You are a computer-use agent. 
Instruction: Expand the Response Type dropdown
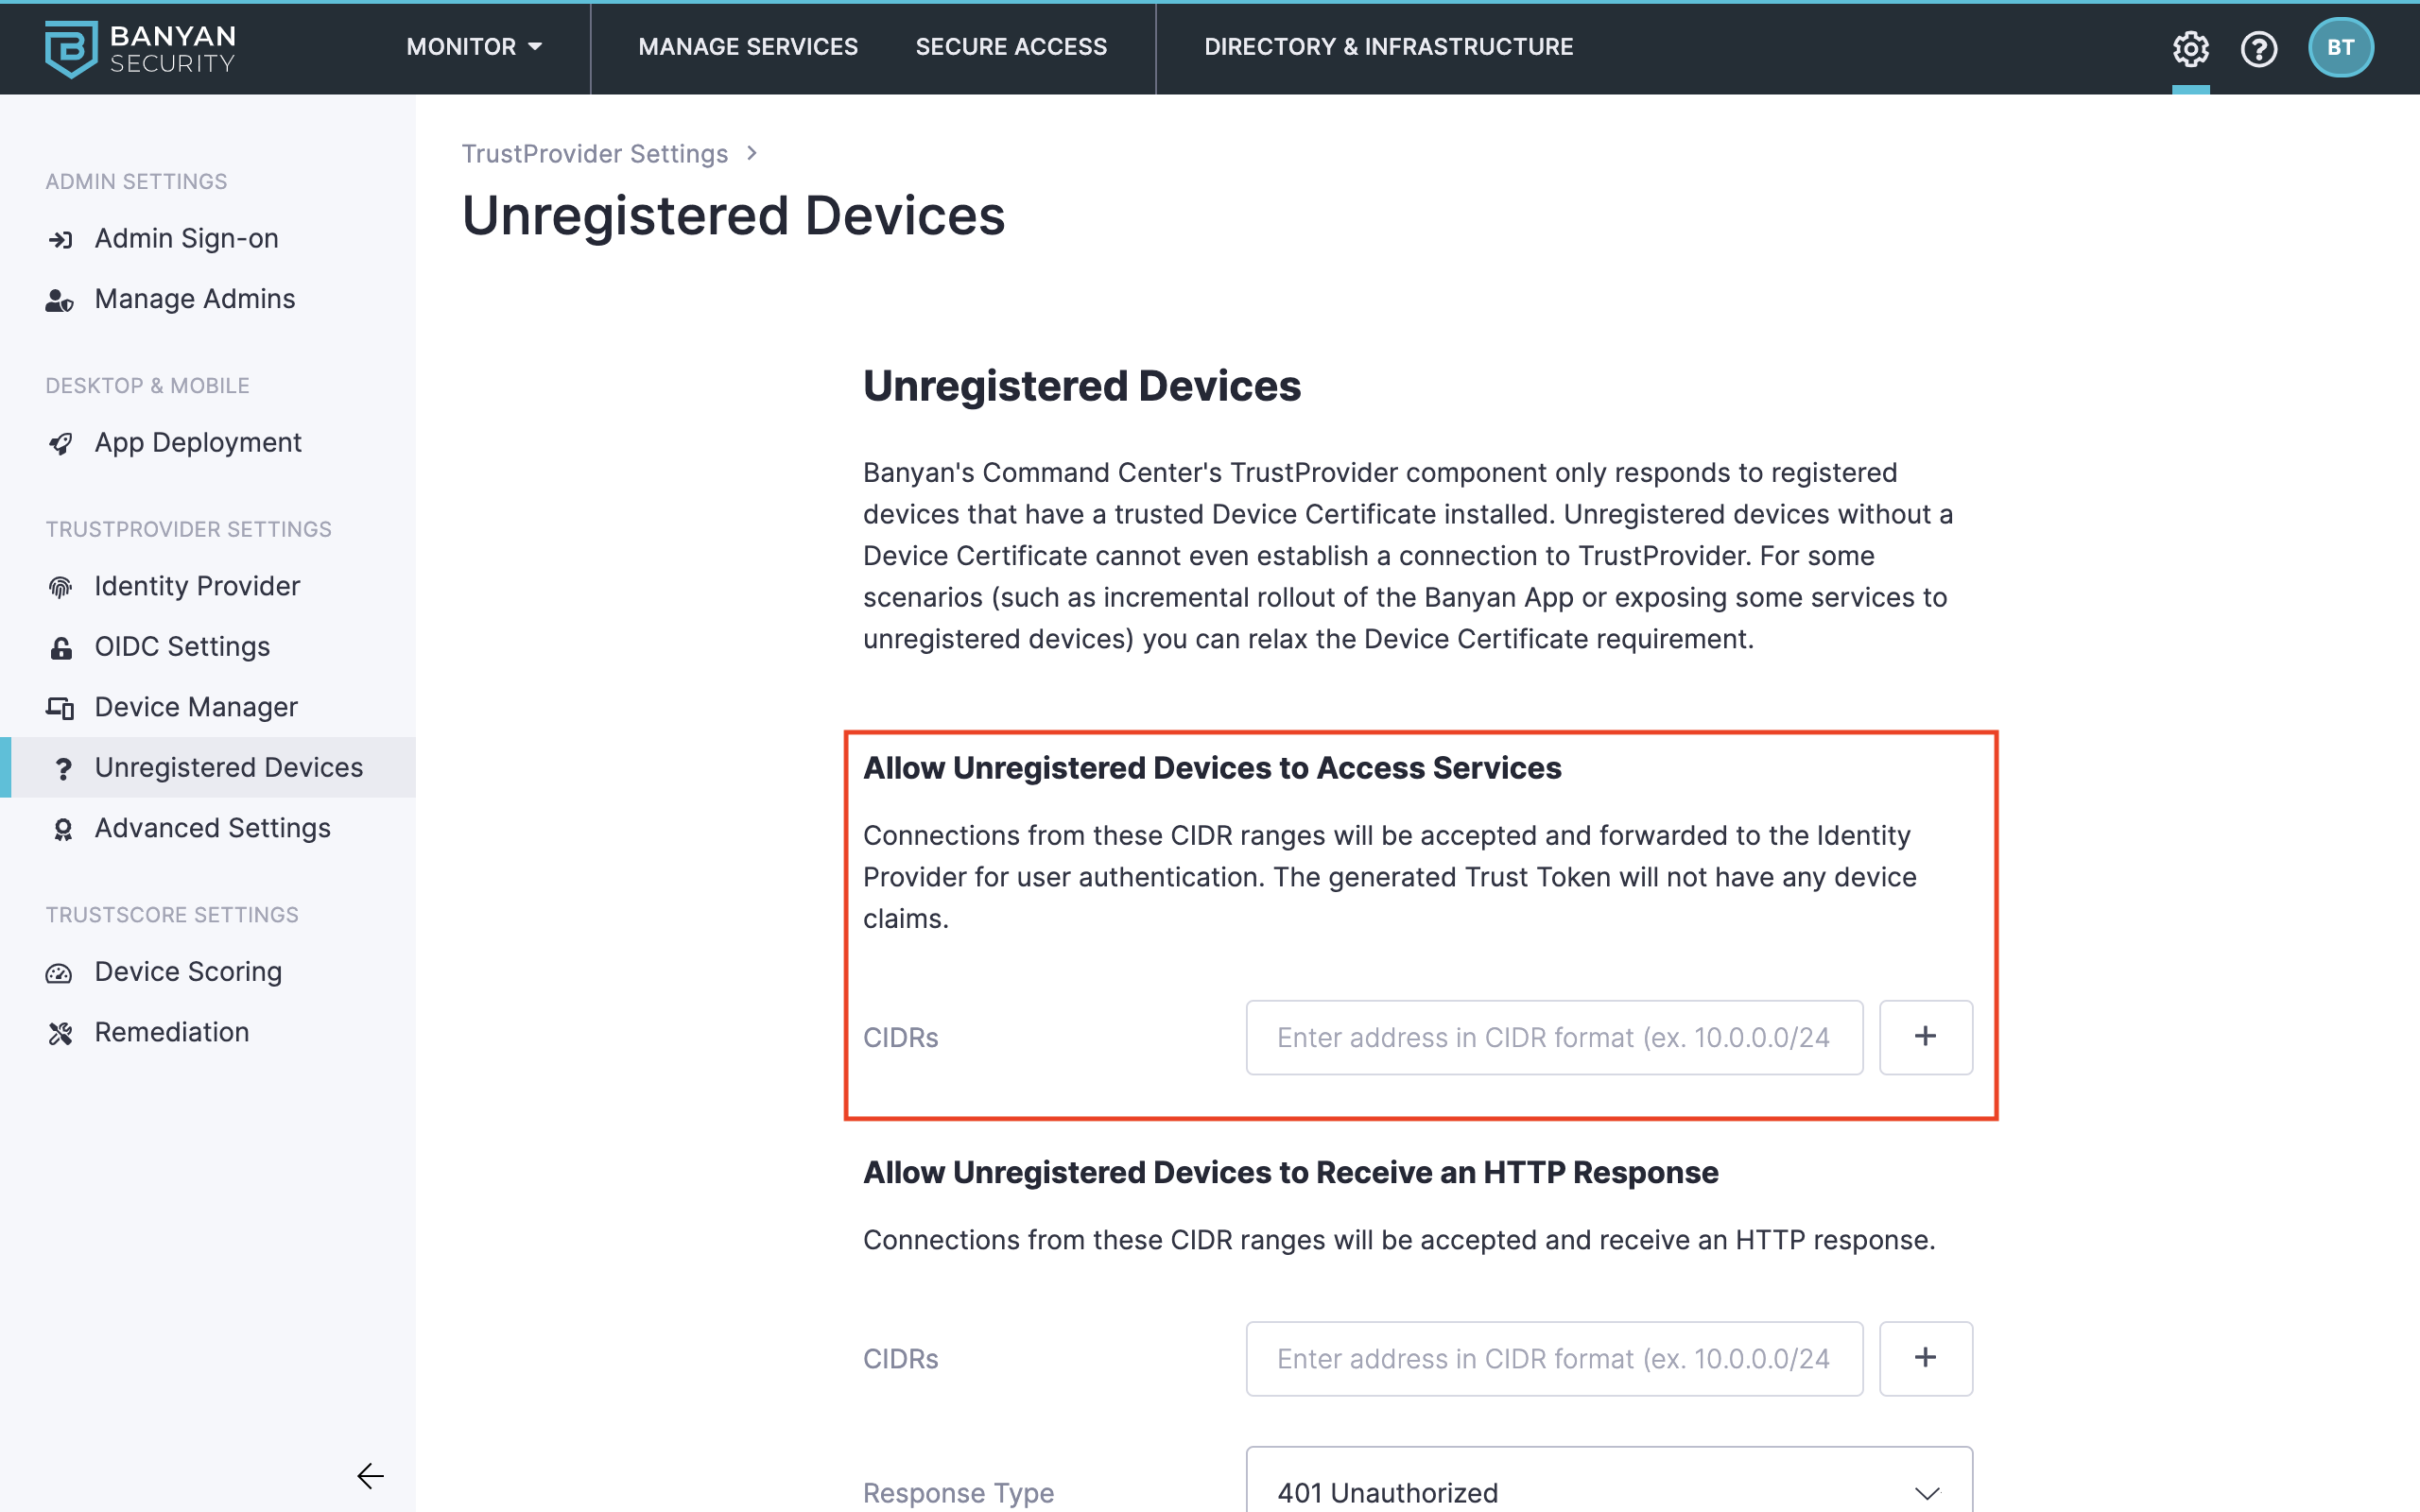coord(1608,1490)
